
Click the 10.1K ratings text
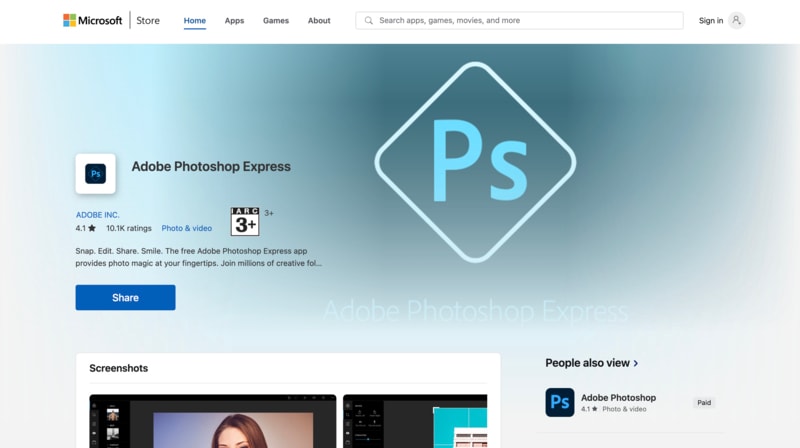[129, 228]
